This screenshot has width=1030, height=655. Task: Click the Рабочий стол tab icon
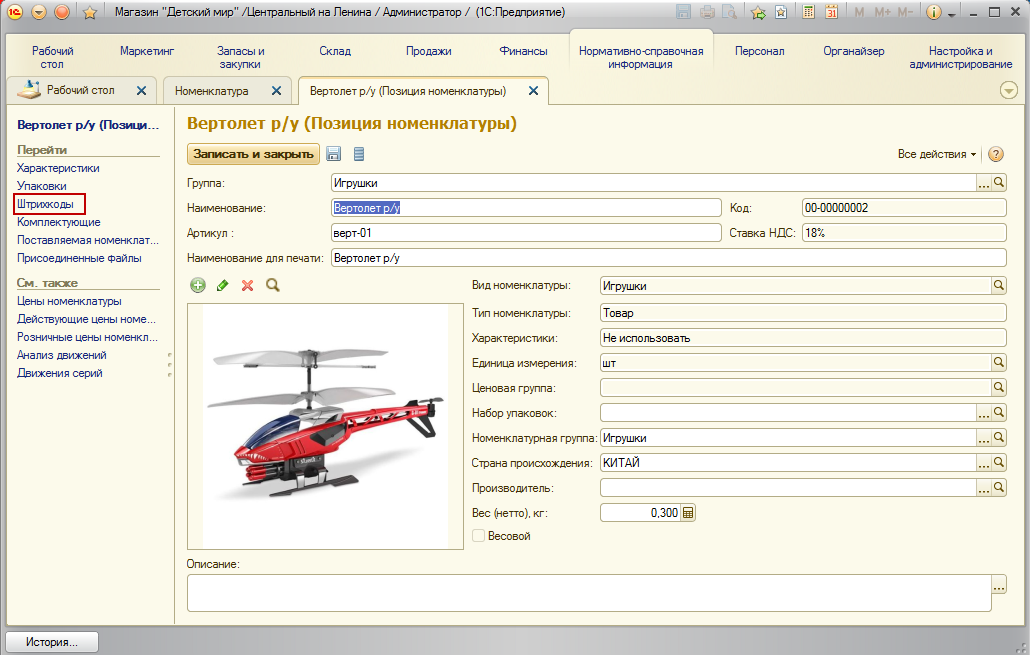pos(28,89)
